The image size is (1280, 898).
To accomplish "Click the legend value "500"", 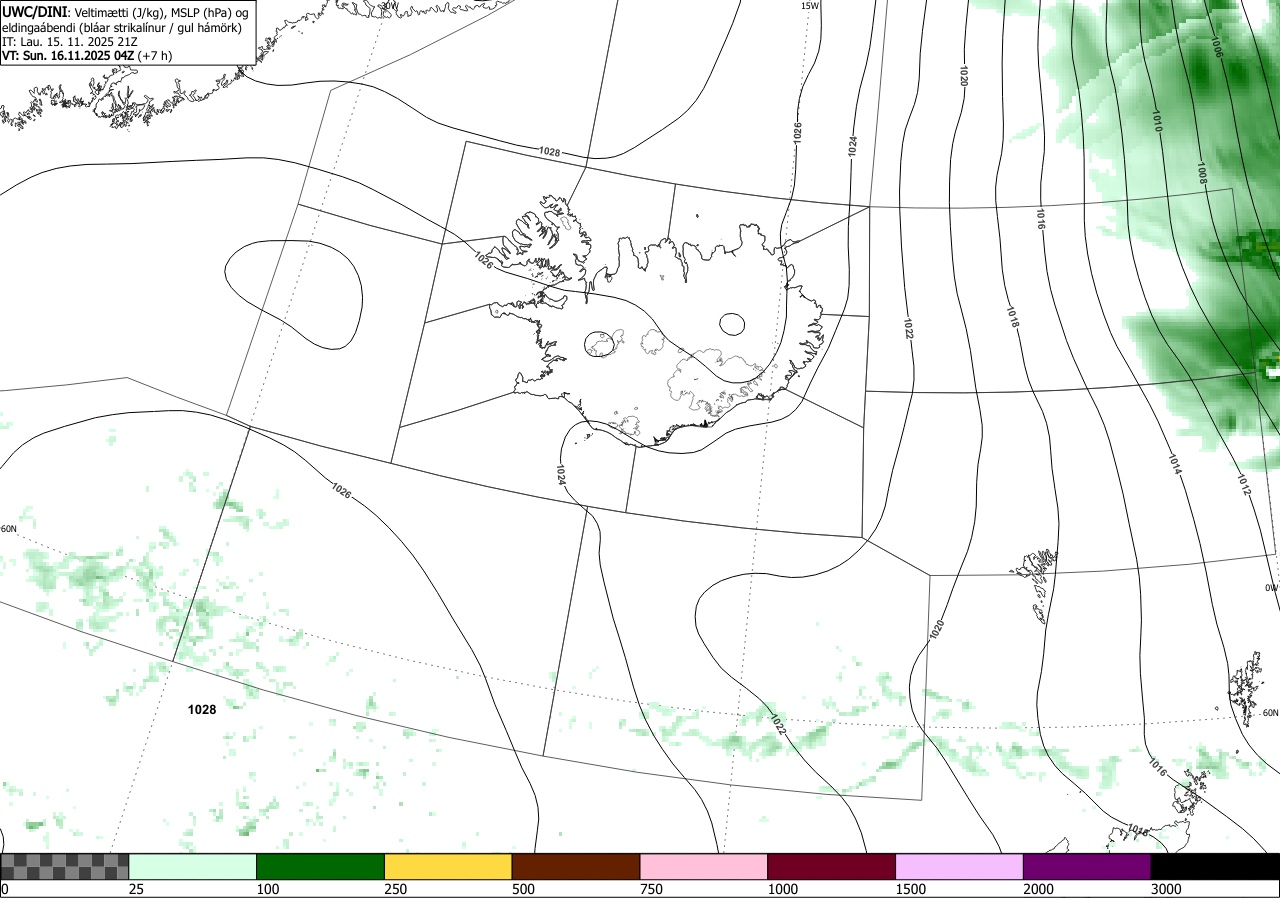I will click(523, 889).
